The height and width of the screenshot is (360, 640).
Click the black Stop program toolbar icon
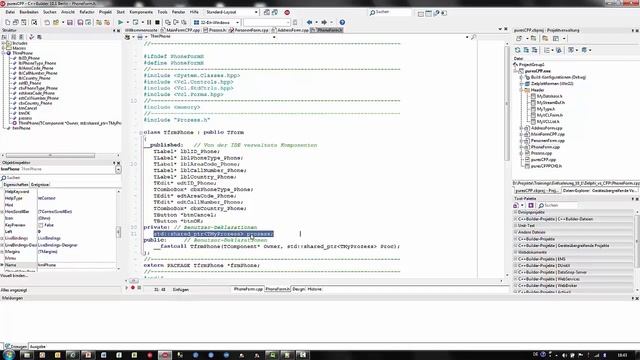click(157, 22)
